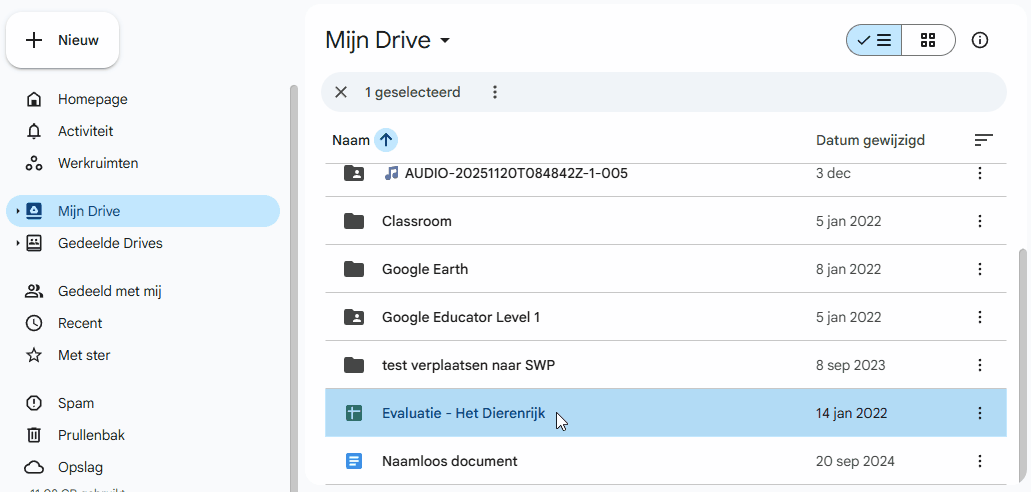Switch to grid view layout
Image resolution: width=1031 pixels, height=492 pixels.
[928, 40]
